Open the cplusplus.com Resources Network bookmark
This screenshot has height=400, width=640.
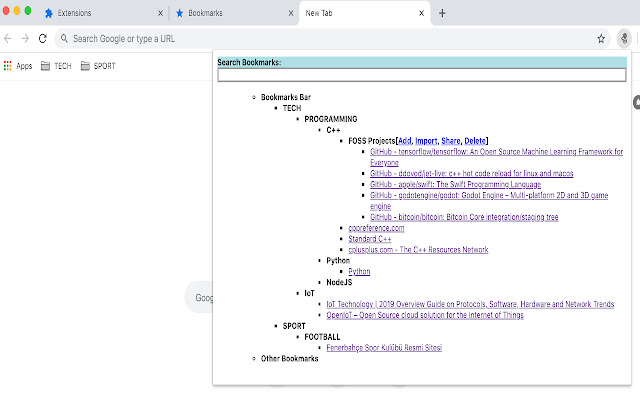[x=418, y=250]
